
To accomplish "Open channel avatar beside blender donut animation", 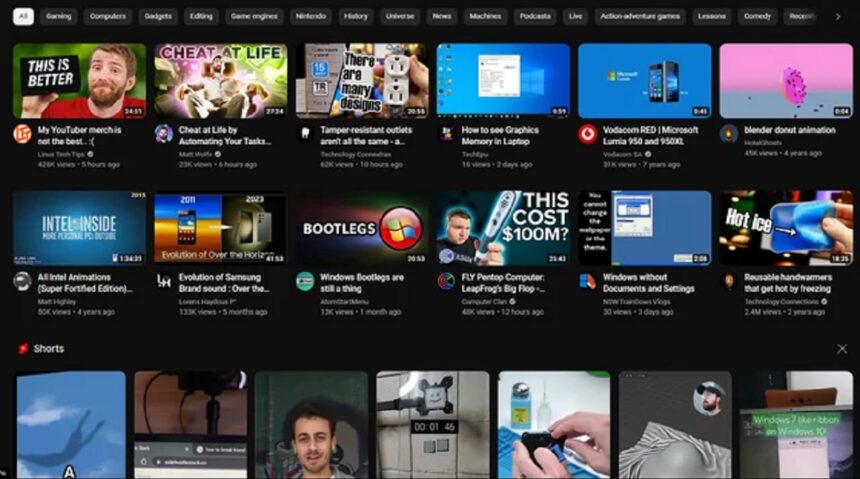I will tap(729, 134).
